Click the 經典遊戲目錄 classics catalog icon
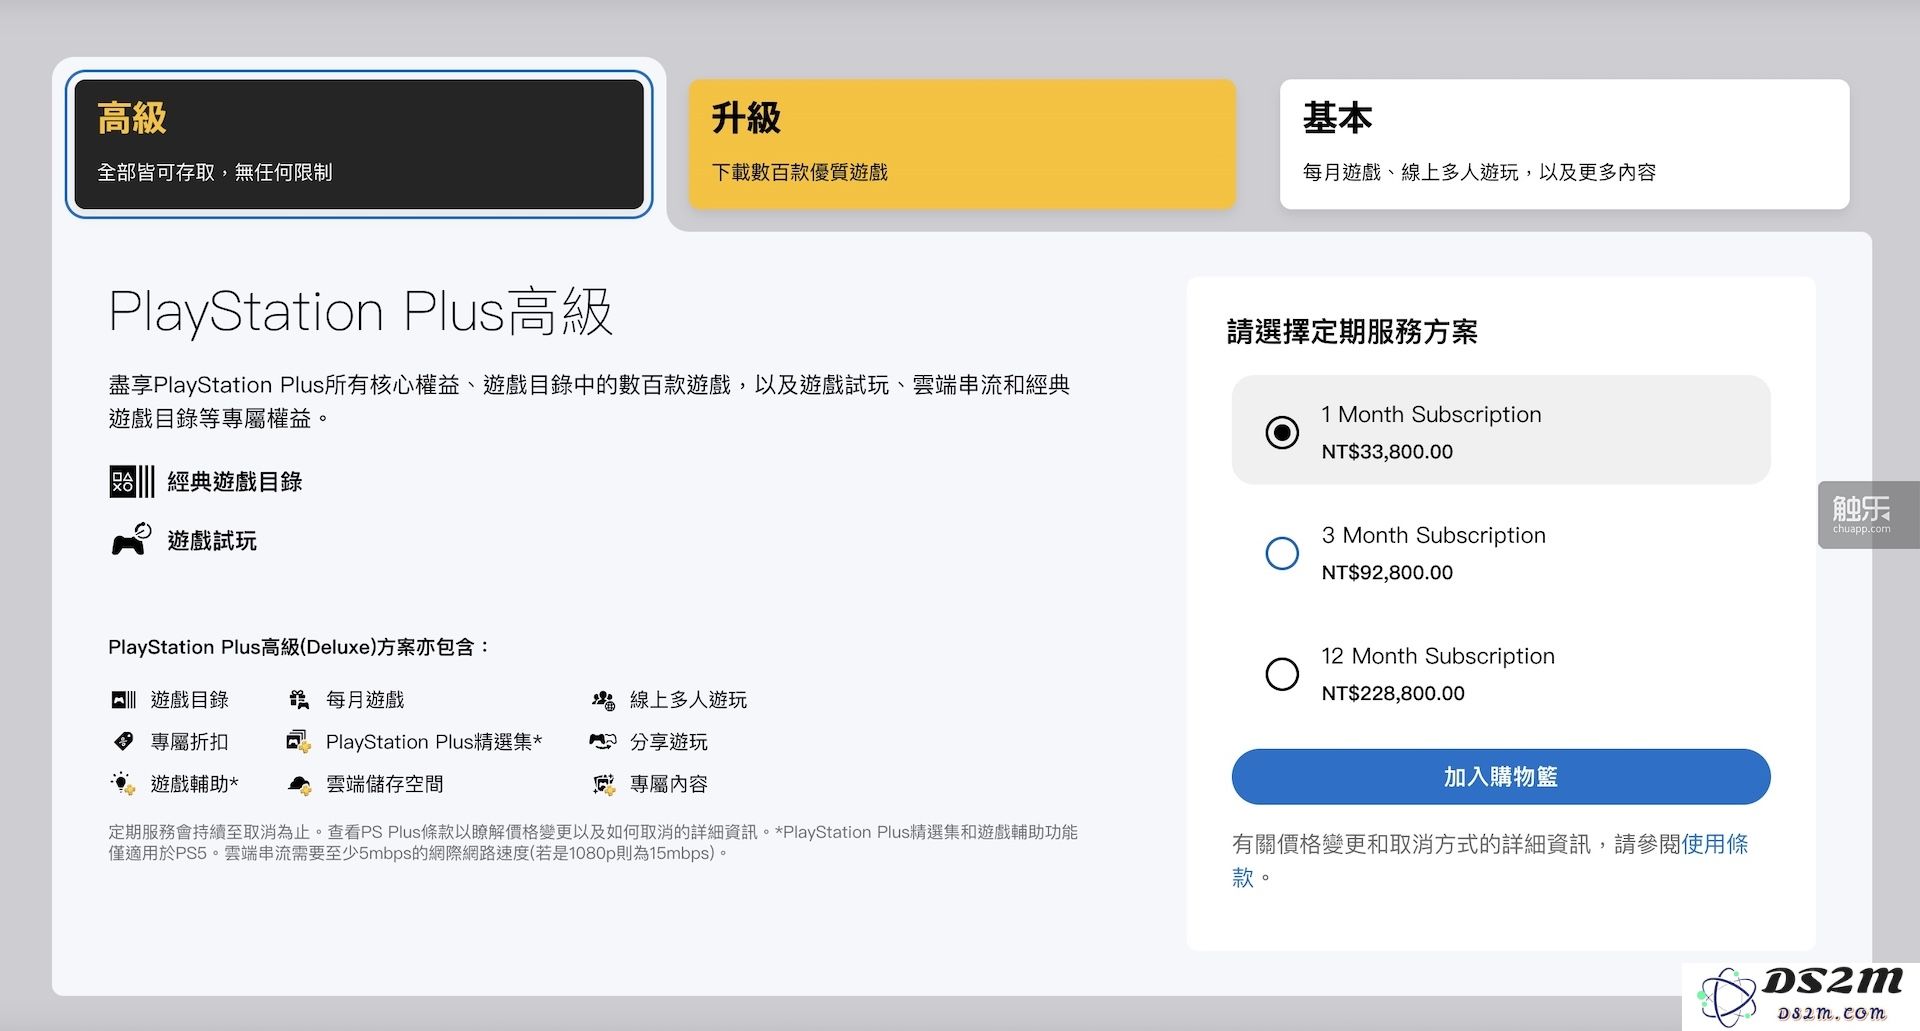Image resolution: width=1920 pixels, height=1031 pixels. coord(132,482)
